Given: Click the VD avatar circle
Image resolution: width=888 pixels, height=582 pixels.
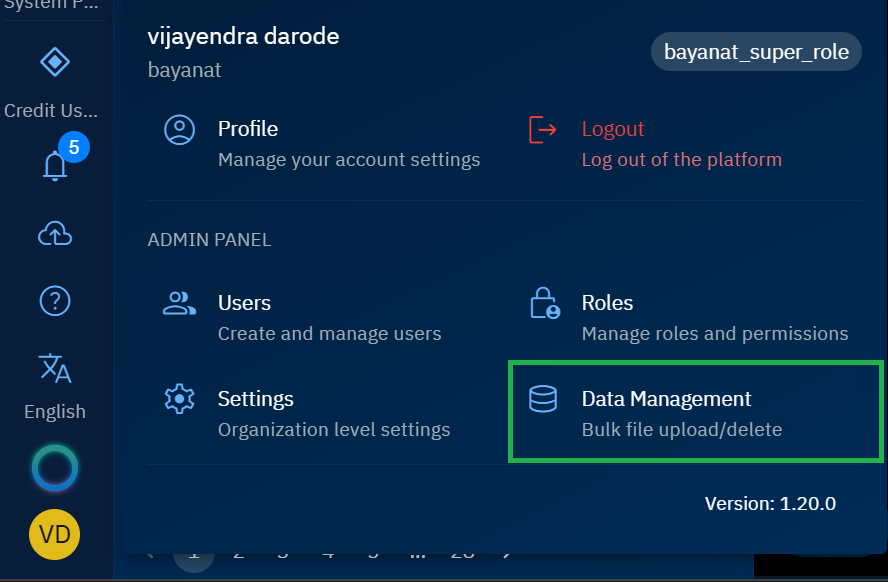Looking at the screenshot, I should [x=54, y=535].
